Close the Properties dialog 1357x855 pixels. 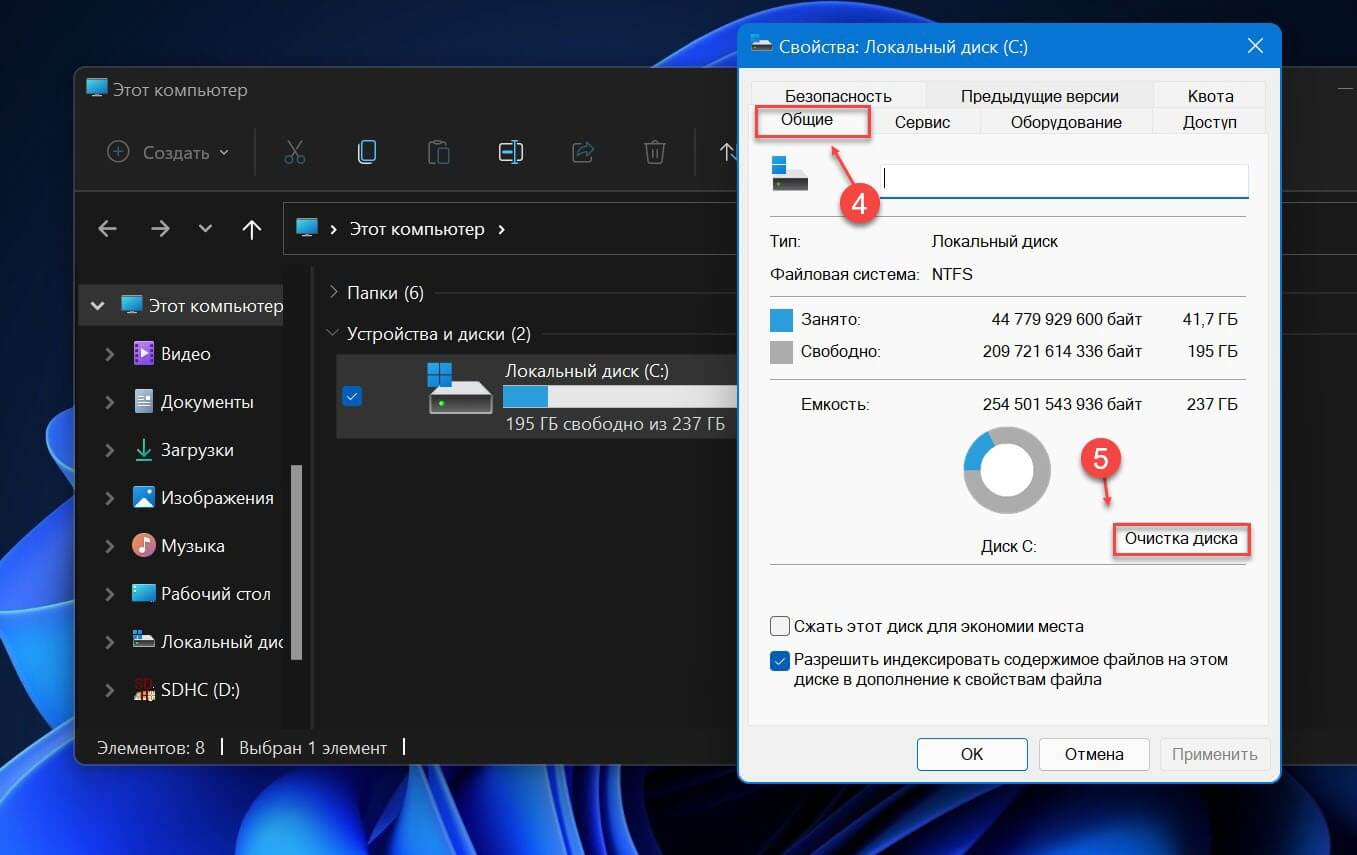1255,46
